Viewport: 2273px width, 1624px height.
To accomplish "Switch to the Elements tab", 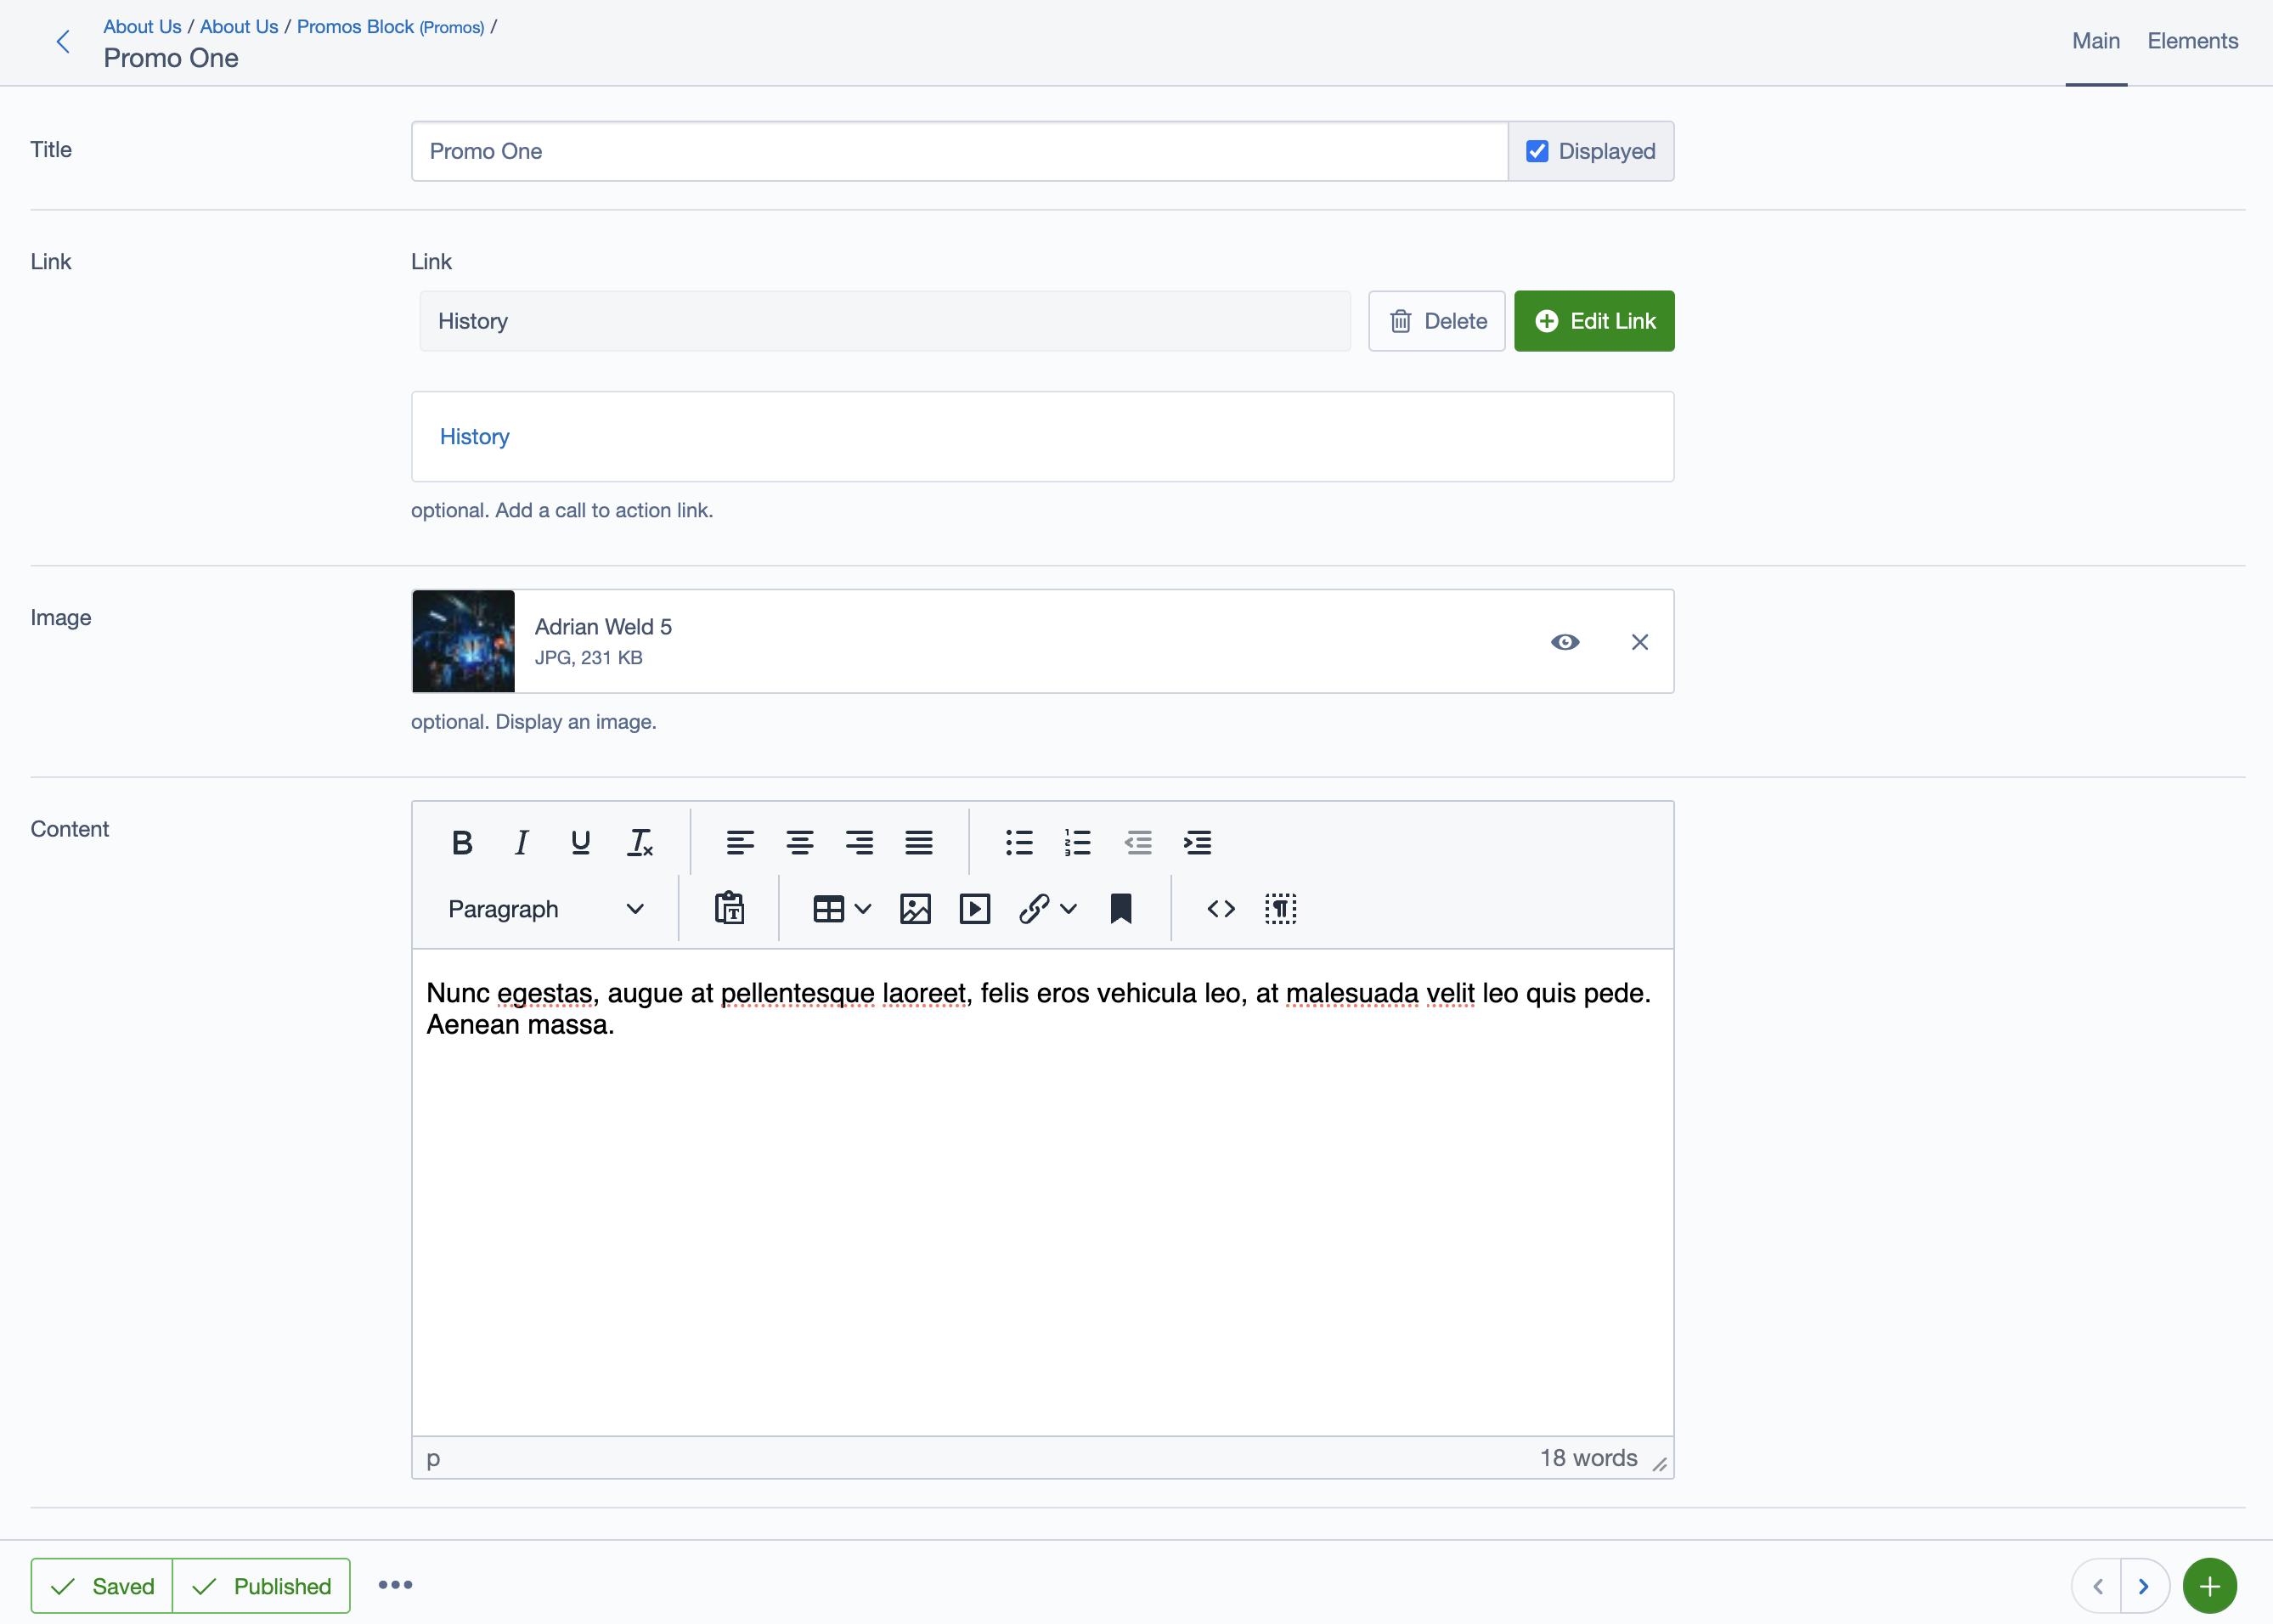I will 2192,41.
